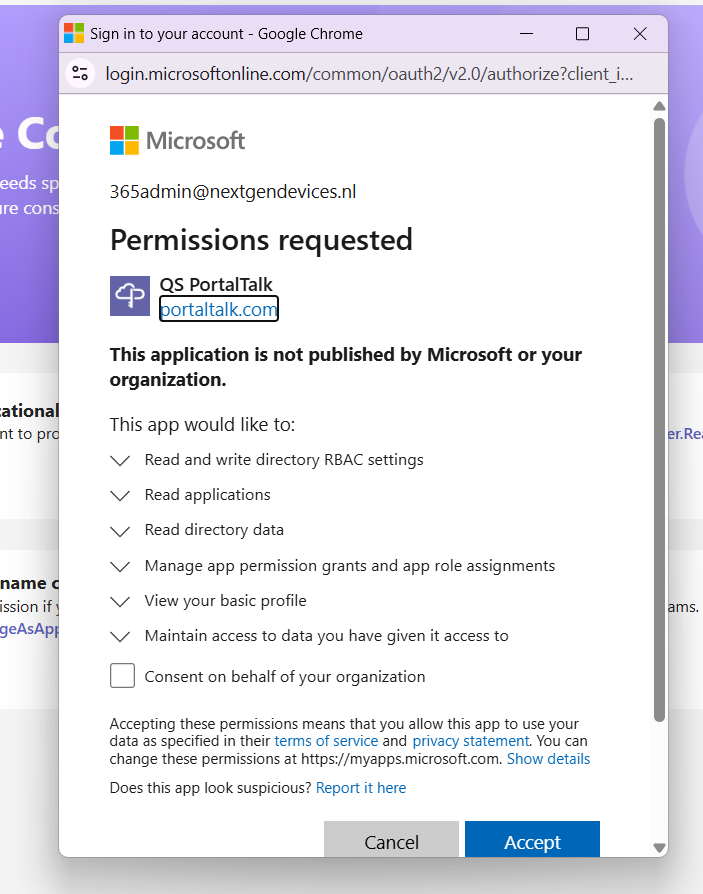The image size is (703, 894).
Task: Open the terms of service link
Action: click(326, 741)
